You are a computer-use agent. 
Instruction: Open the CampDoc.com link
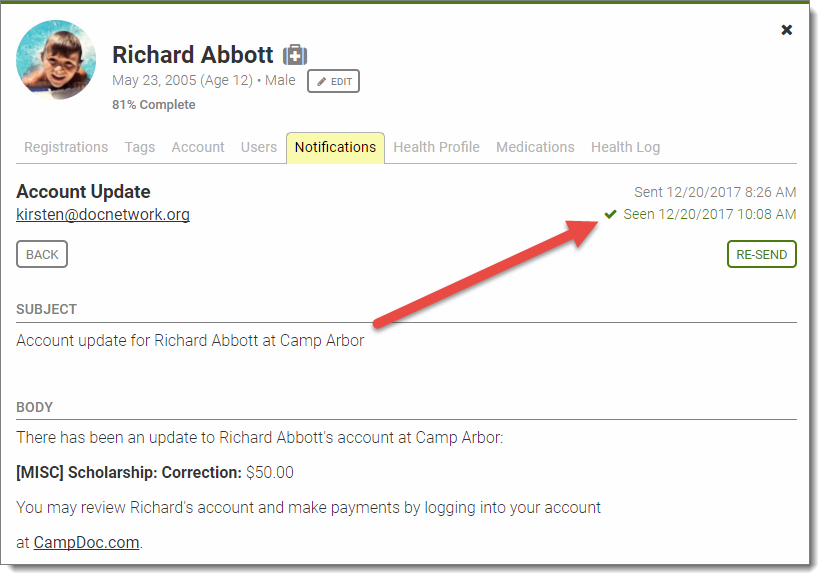[87, 543]
